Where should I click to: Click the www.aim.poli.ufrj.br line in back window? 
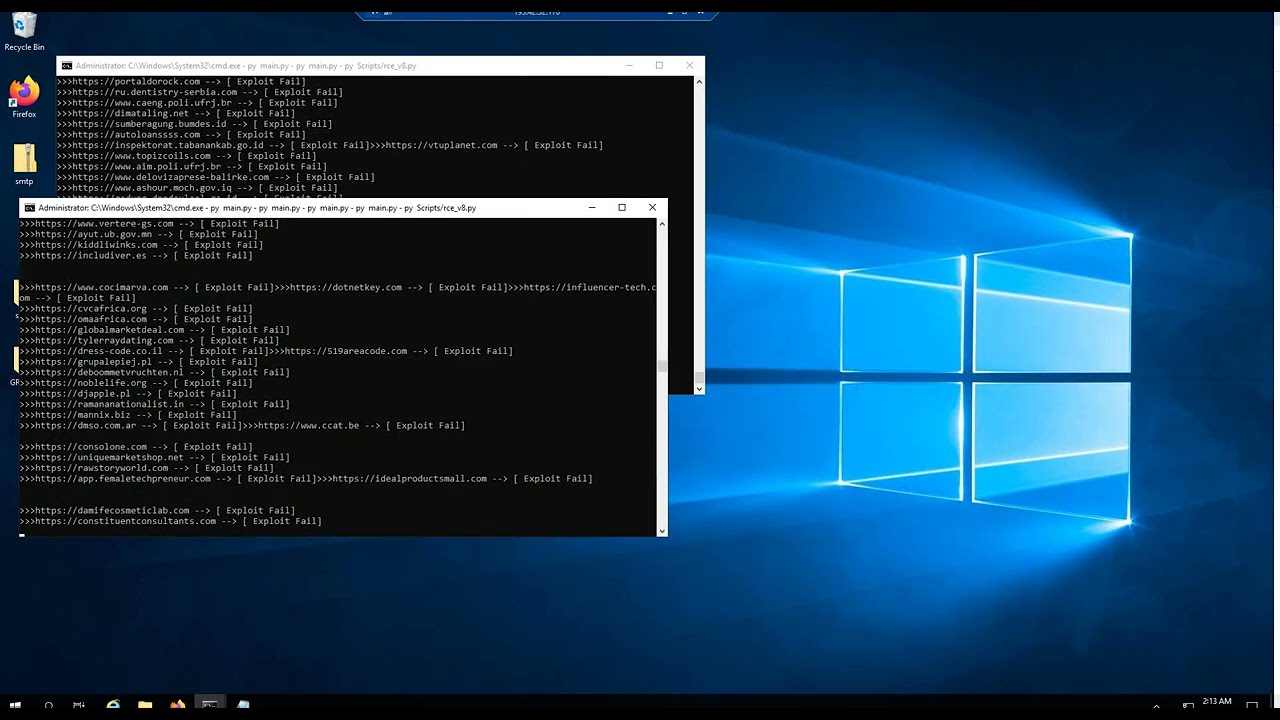click(x=192, y=166)
